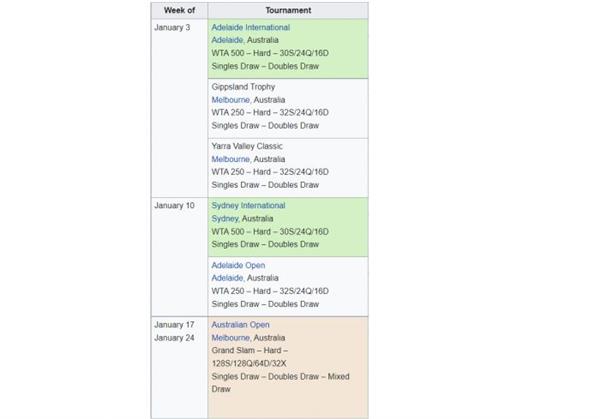Open the Melbourne link under Yarra Valley Classic

[x=231, y=159]
